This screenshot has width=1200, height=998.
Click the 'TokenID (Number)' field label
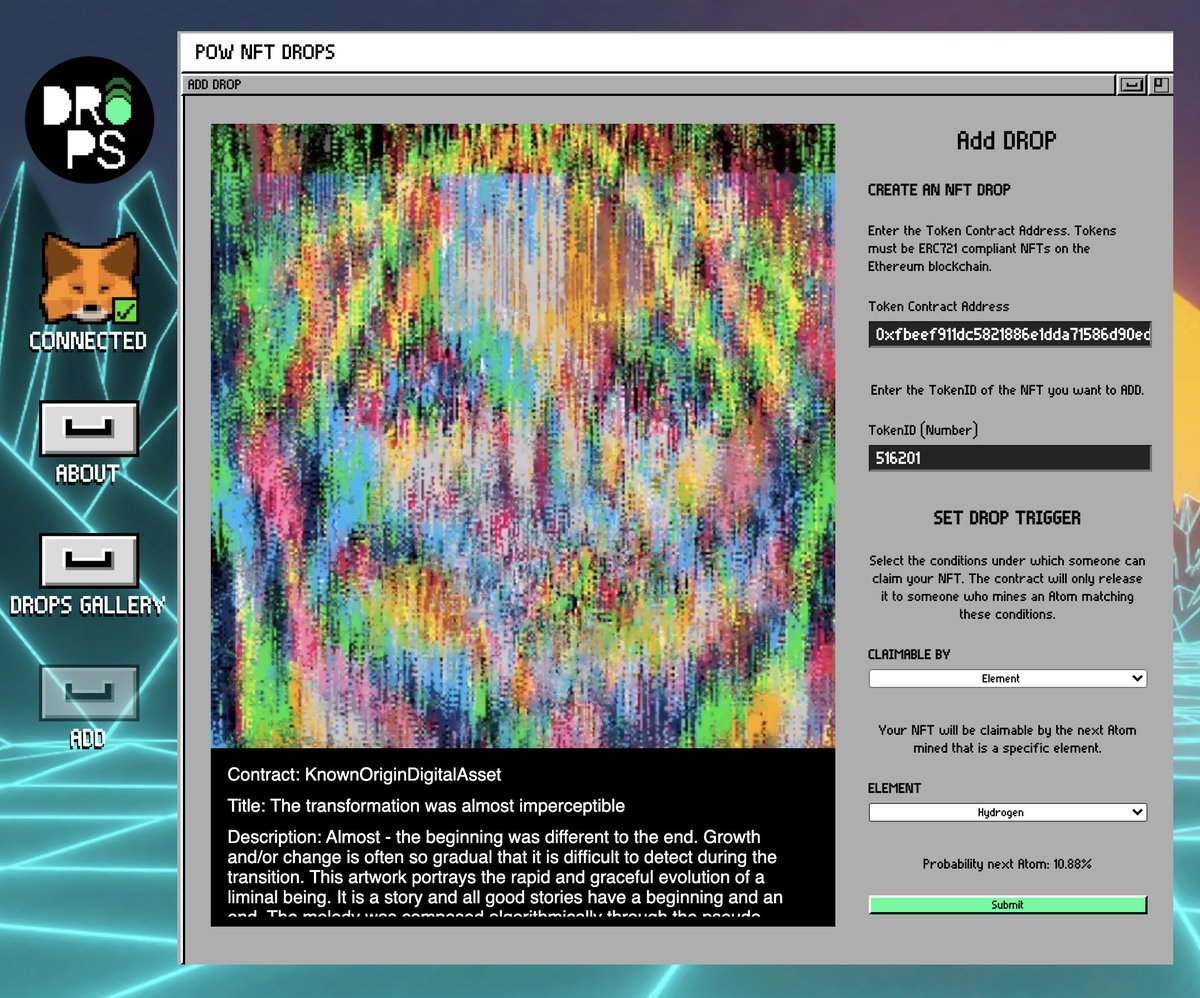click(x=923, y=431)
